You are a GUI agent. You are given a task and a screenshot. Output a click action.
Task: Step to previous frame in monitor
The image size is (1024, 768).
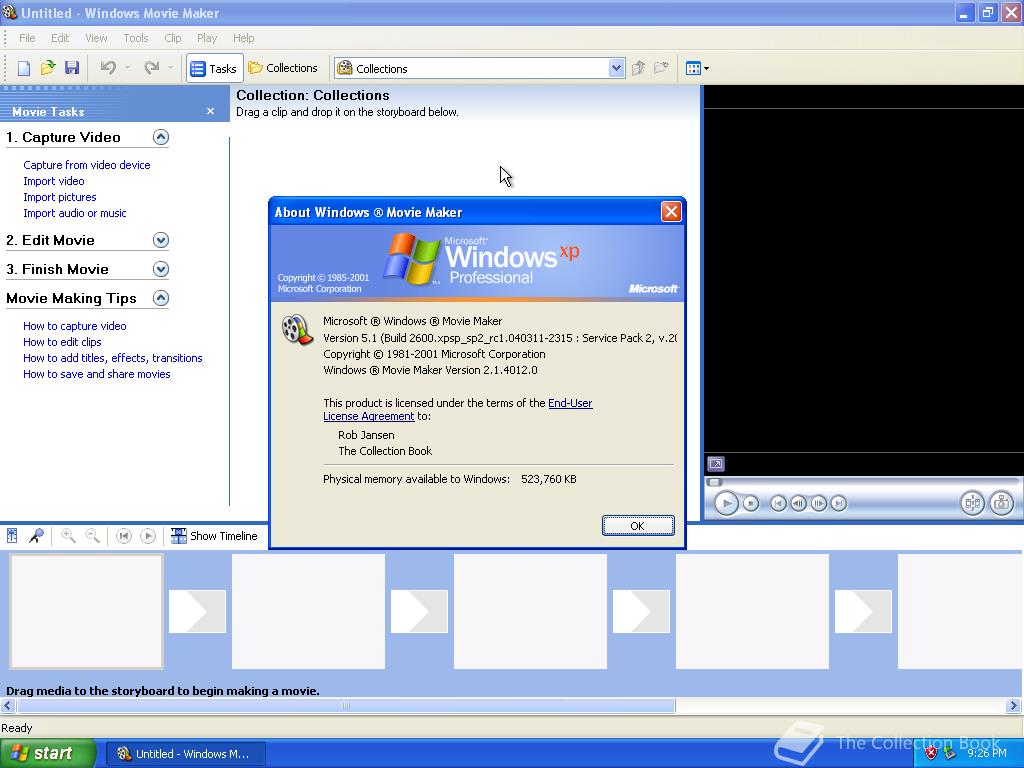tap(798, 504)
